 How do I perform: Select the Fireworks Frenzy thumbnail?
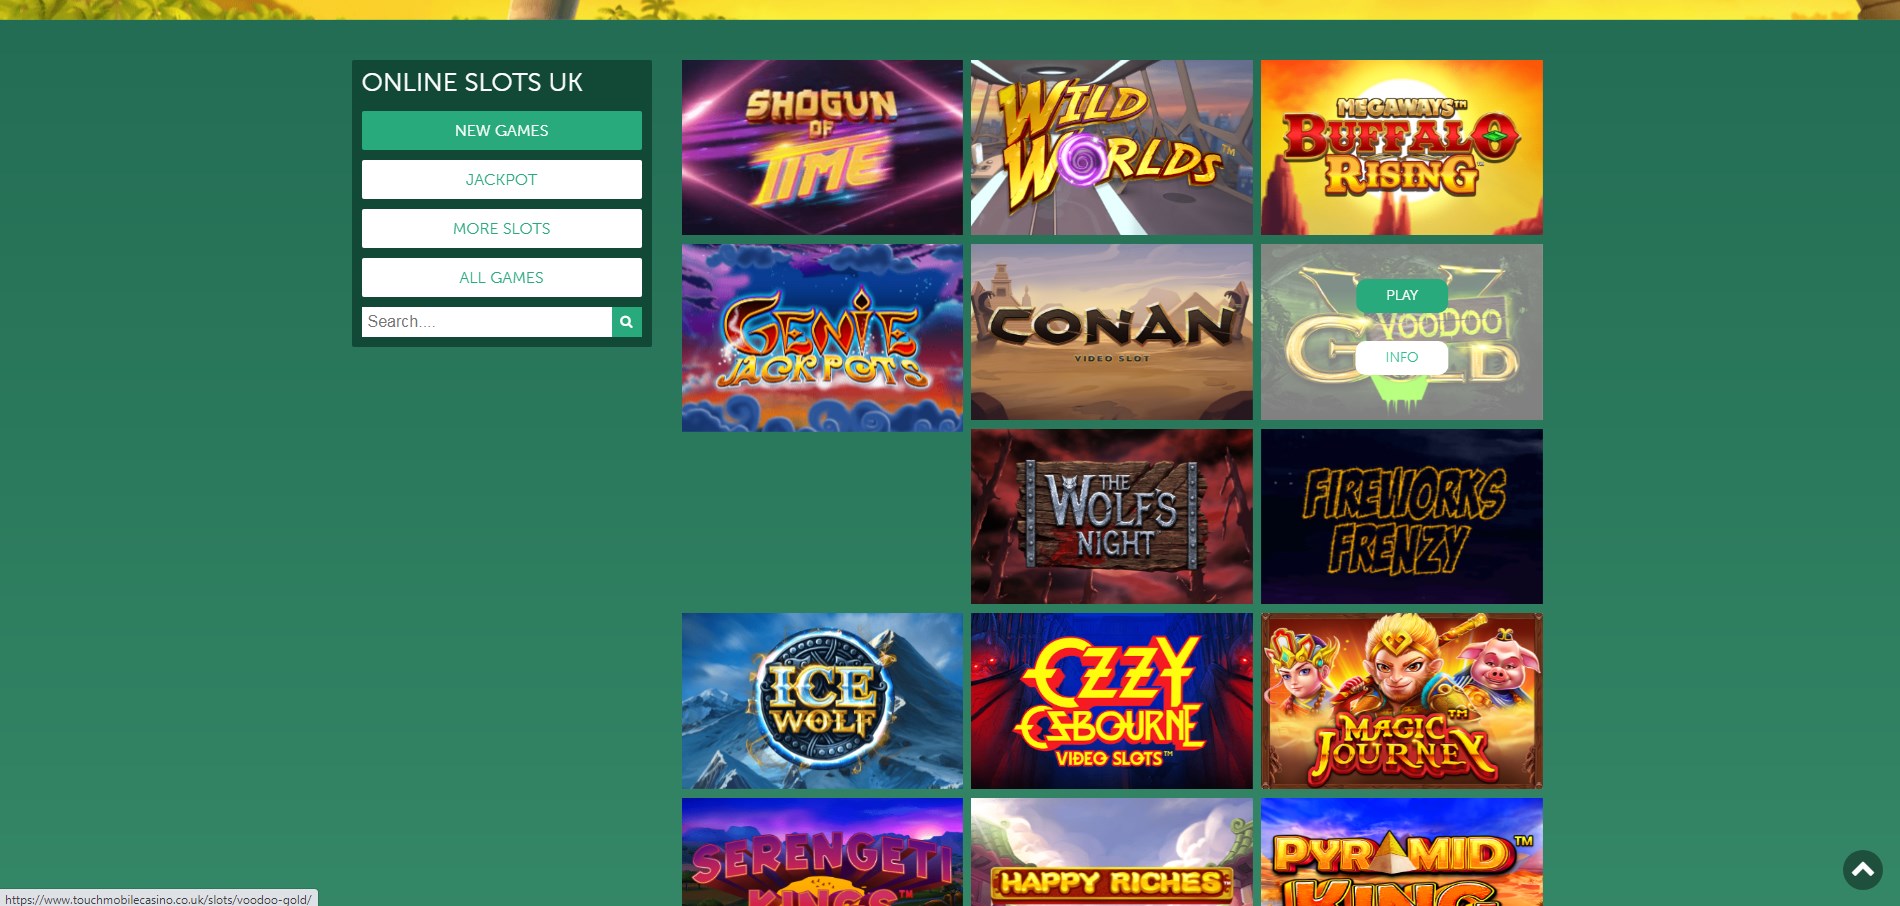pos(1401,516)
